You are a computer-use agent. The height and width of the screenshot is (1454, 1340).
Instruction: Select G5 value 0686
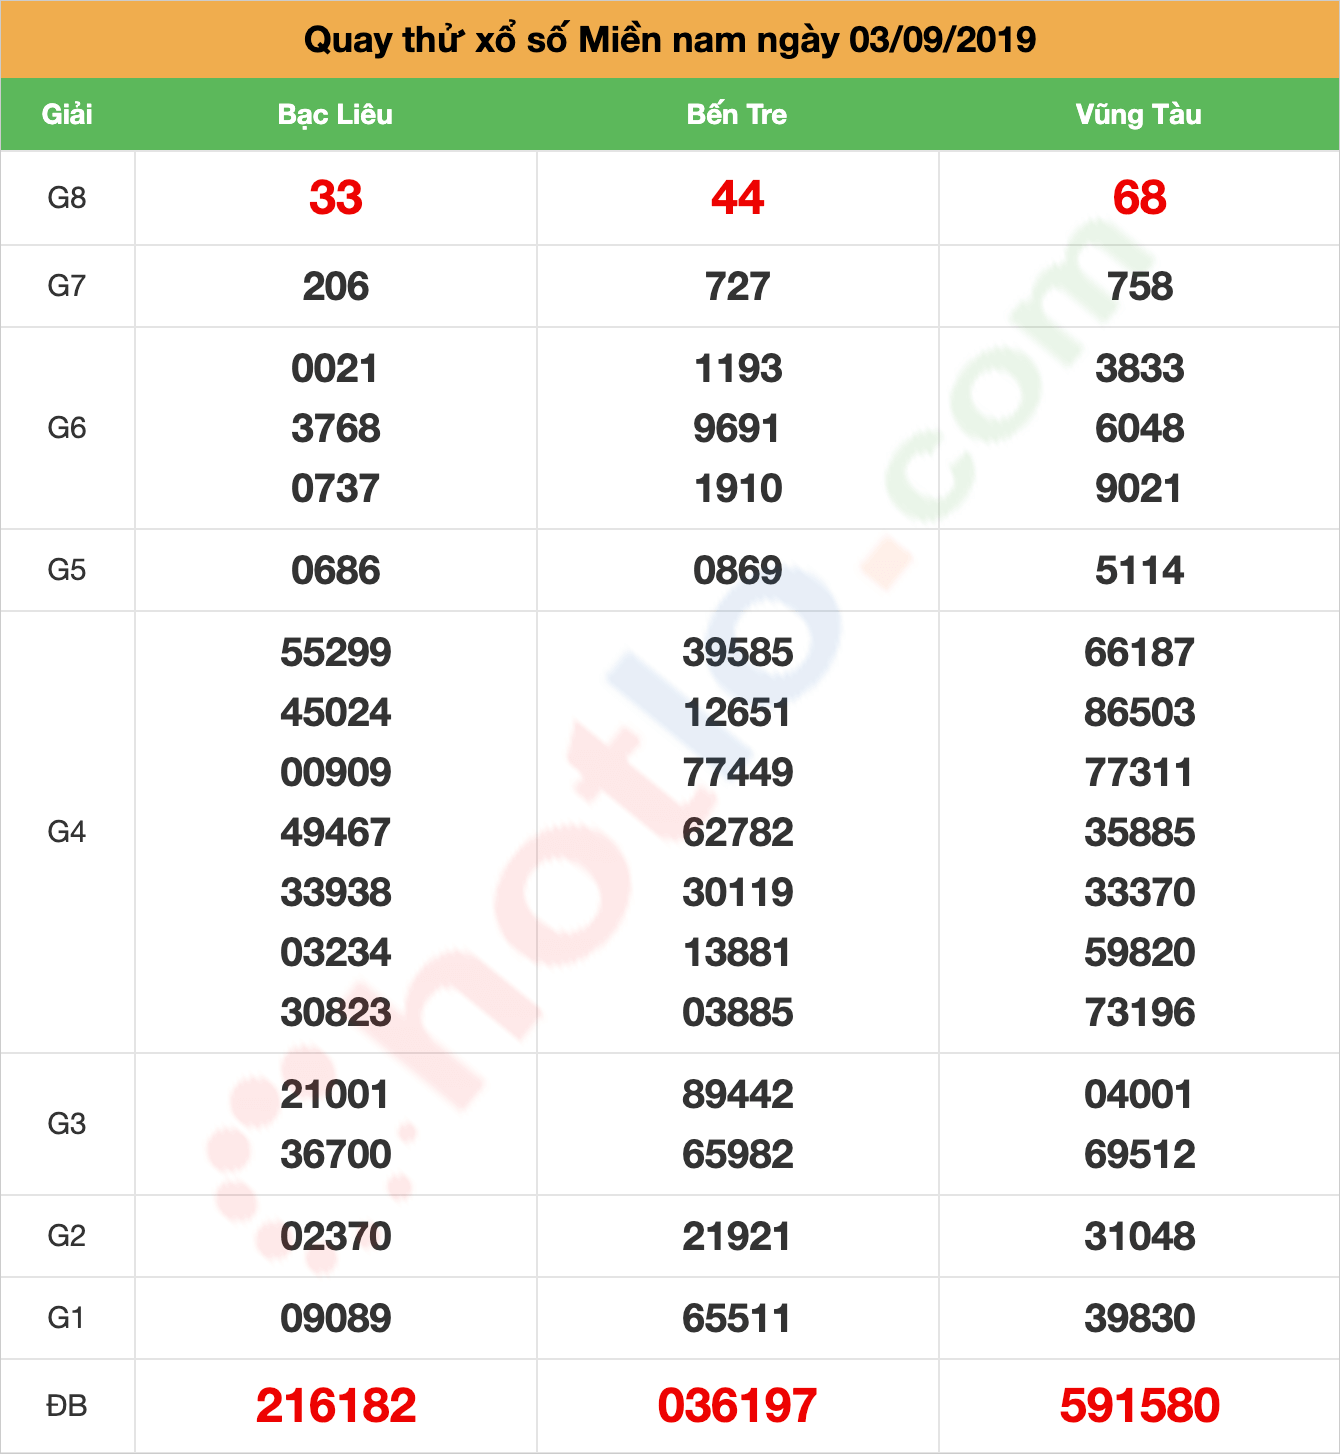[x=336, y=571]
